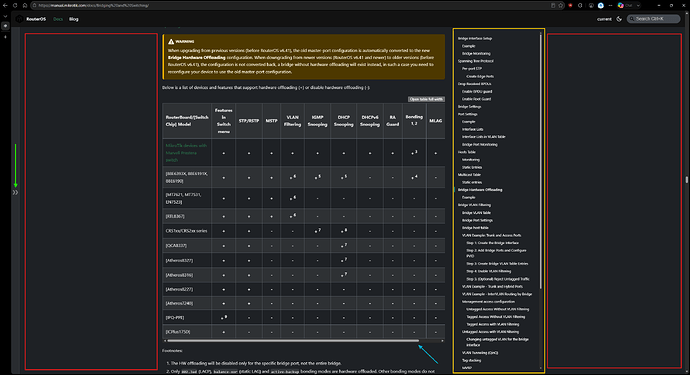Open the 'current' version selector
Image resolution: width=690 pixels, height=375 pixels.
click(604, 19)
